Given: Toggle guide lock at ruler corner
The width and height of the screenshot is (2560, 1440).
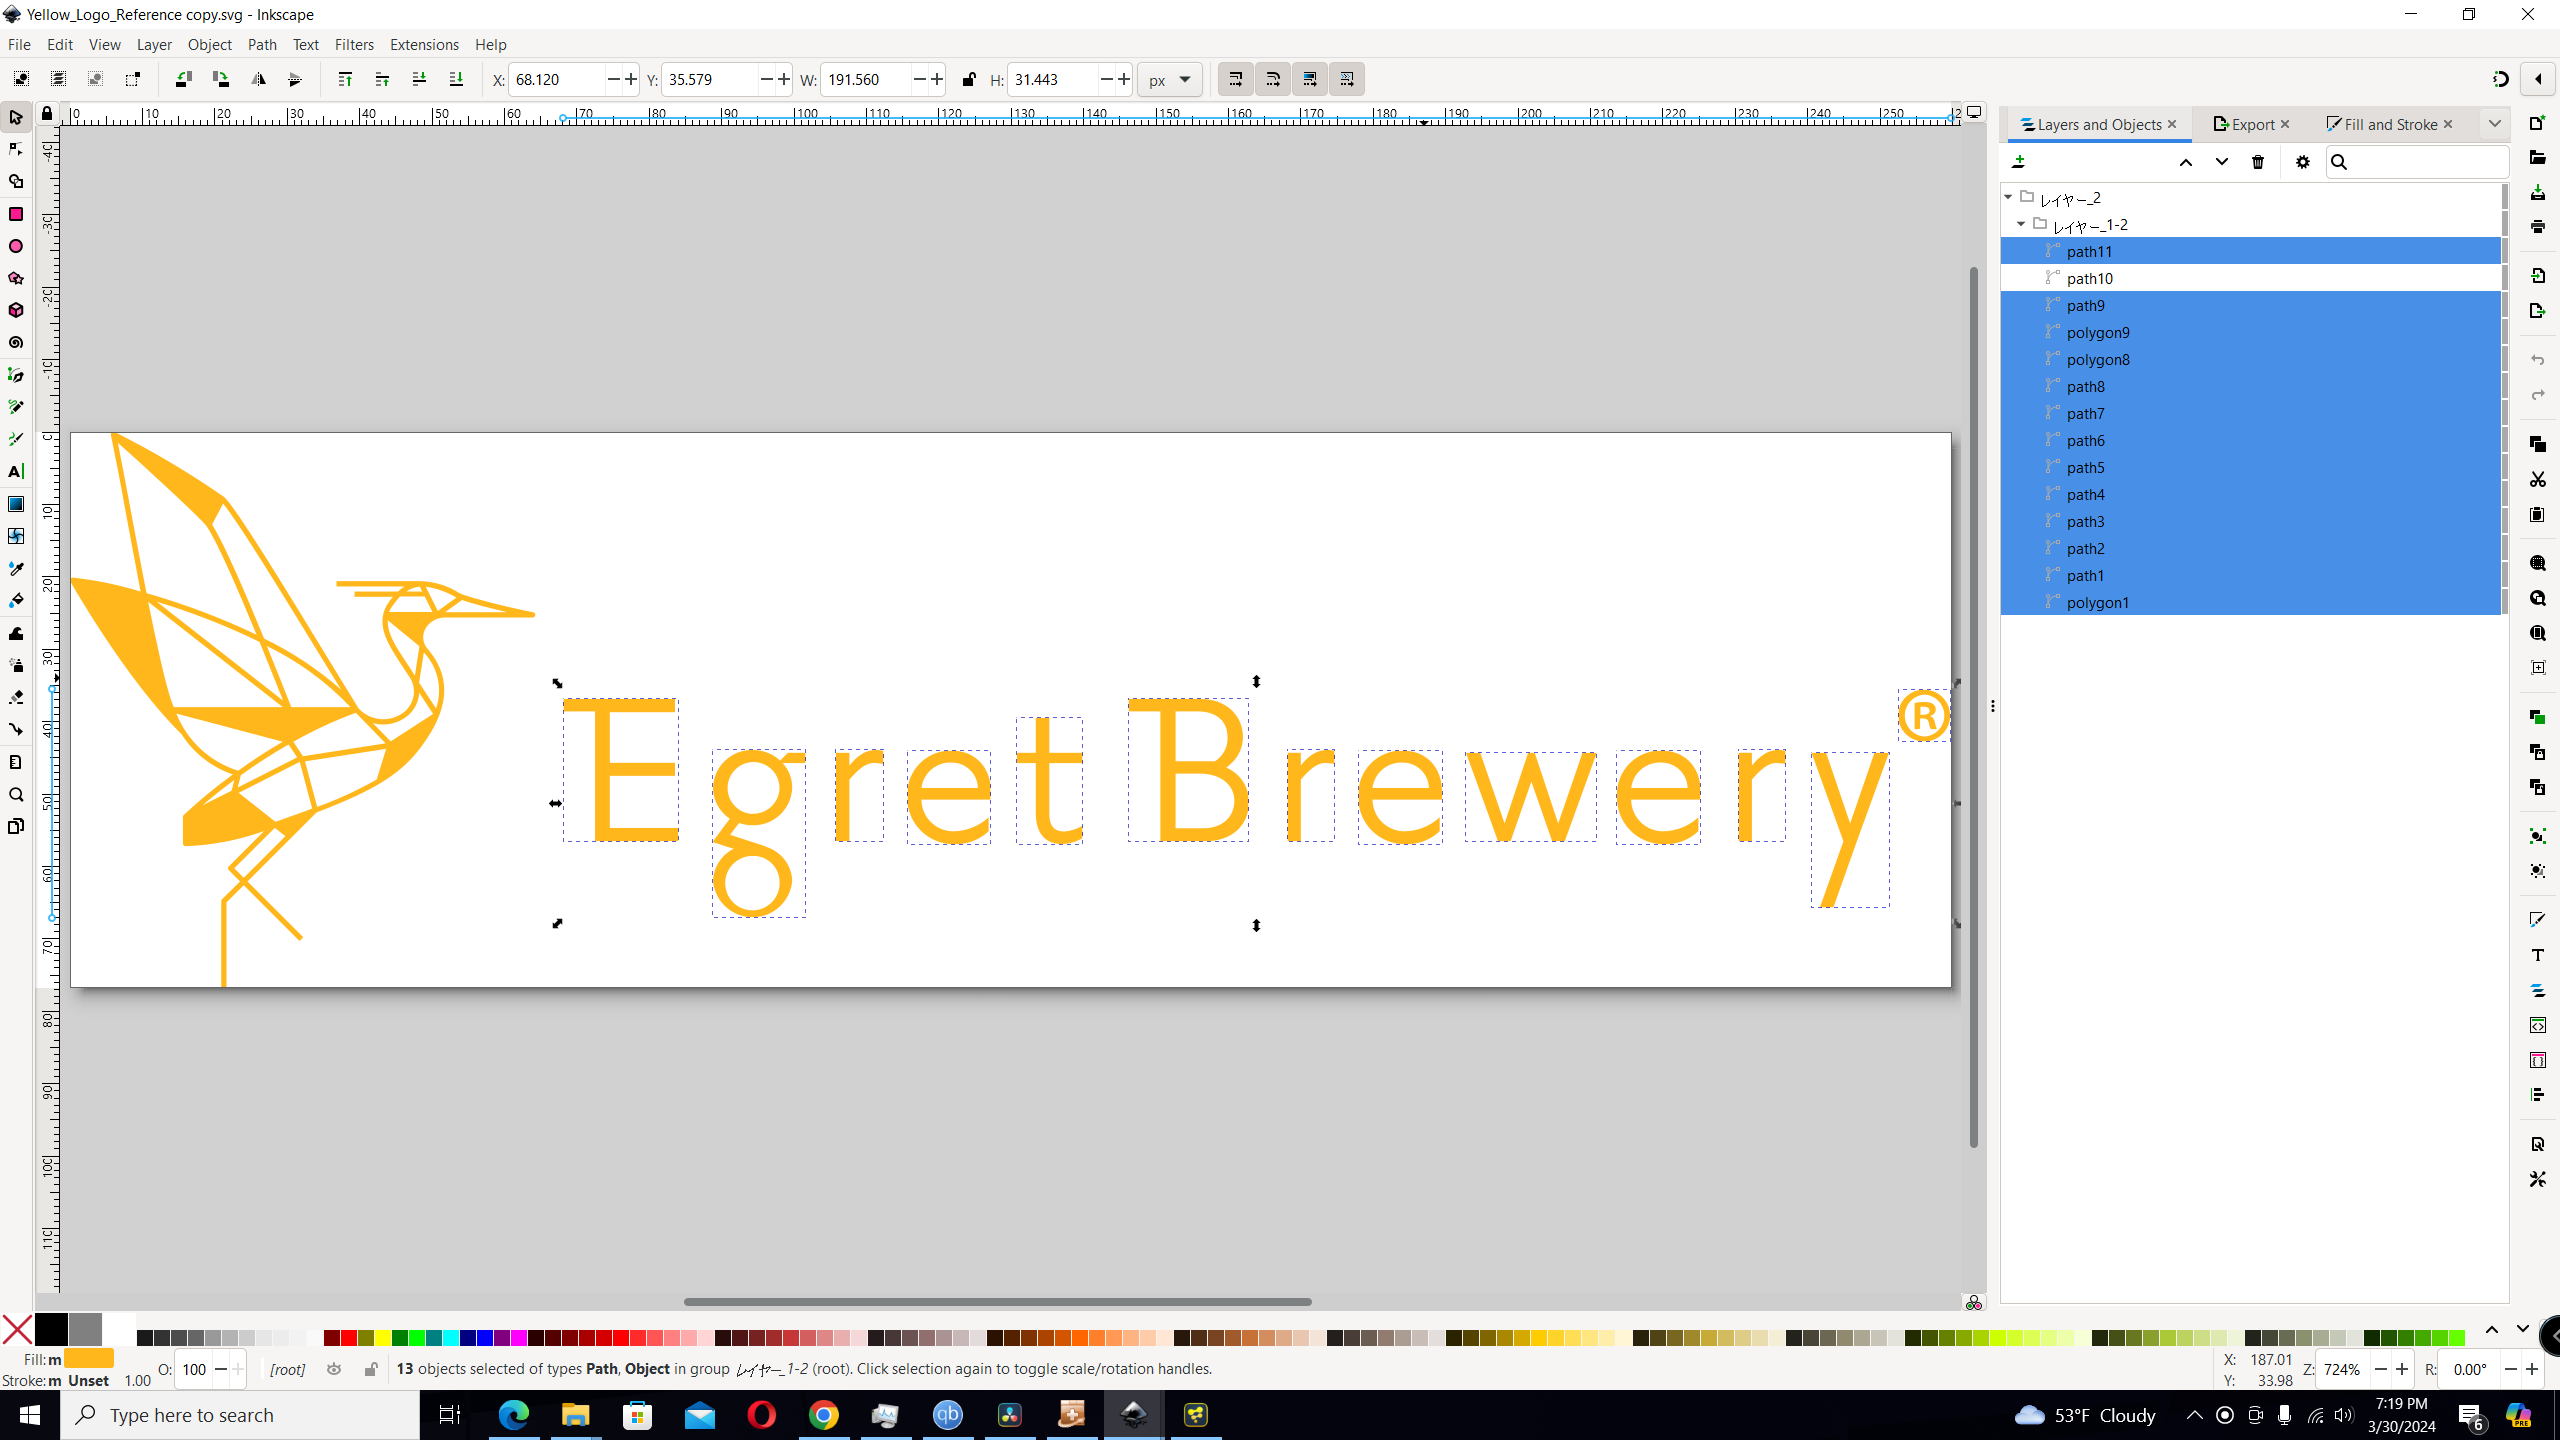Looking at the screenshot, I should tap(47, 113).
